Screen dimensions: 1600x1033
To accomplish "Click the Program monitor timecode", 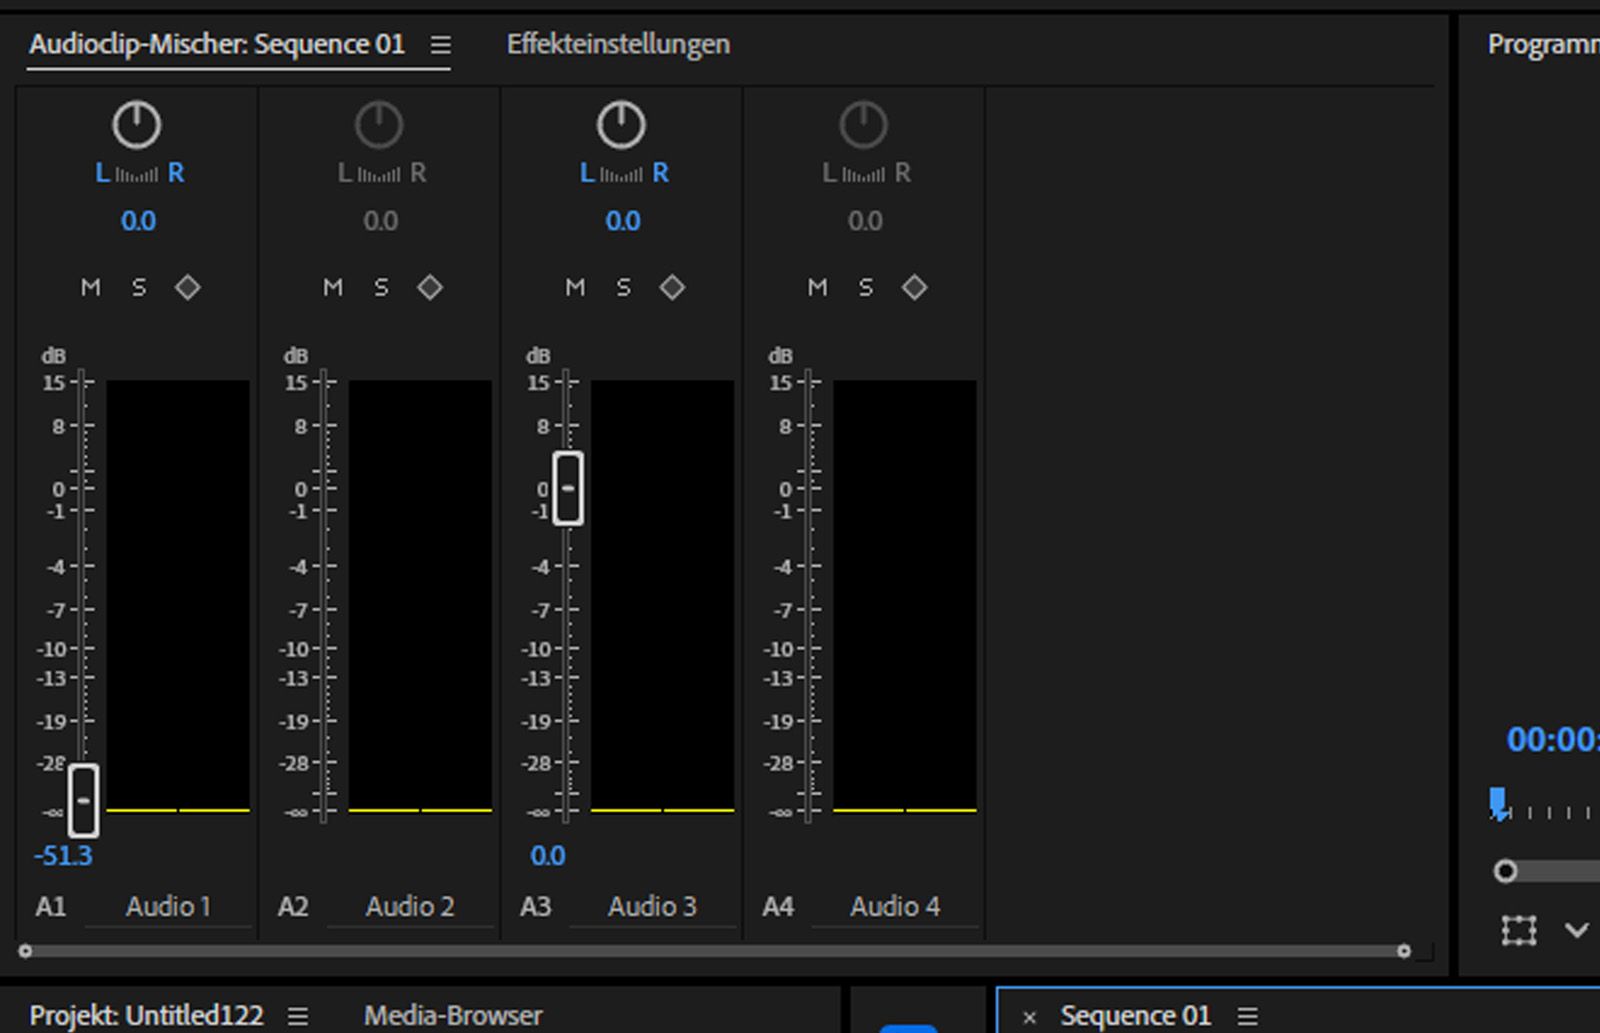I will [1553, 740].
